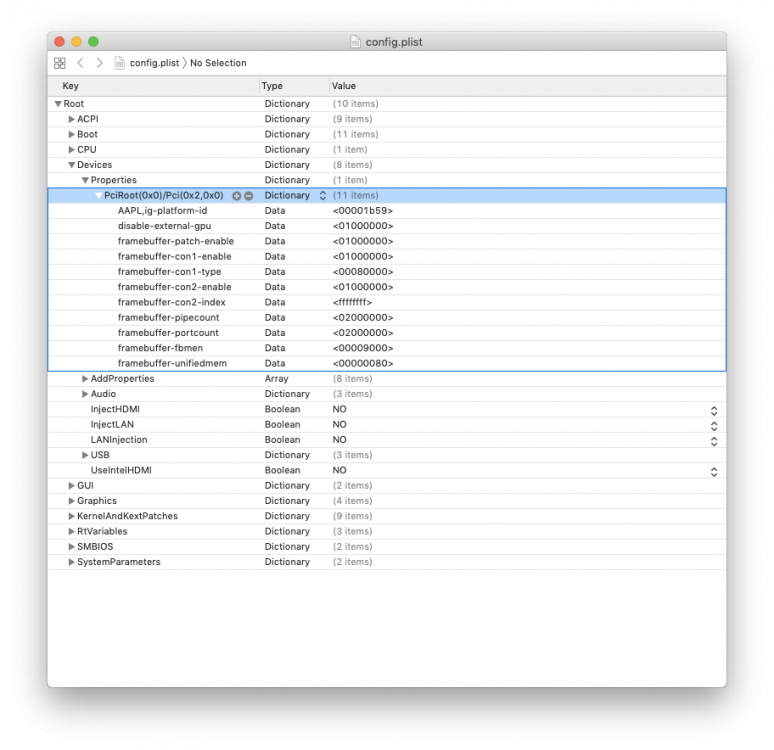Select the AAPL,ig-platform-id key
The width and height of the screenshot is (774, 750).
(162, 211)
